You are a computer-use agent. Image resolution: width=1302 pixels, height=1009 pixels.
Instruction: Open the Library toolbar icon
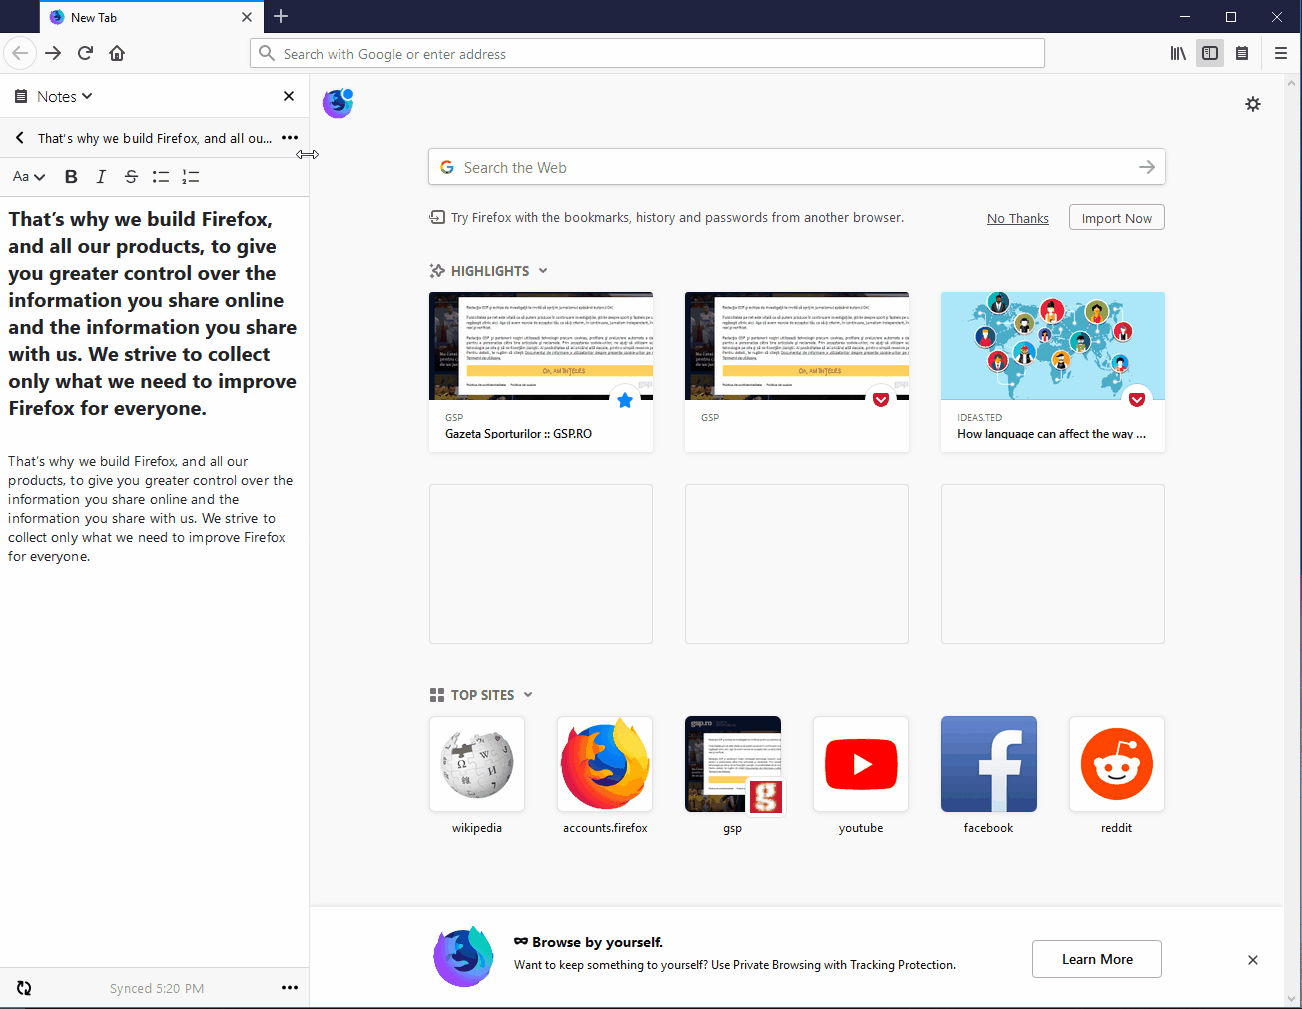coord(1178,53)
